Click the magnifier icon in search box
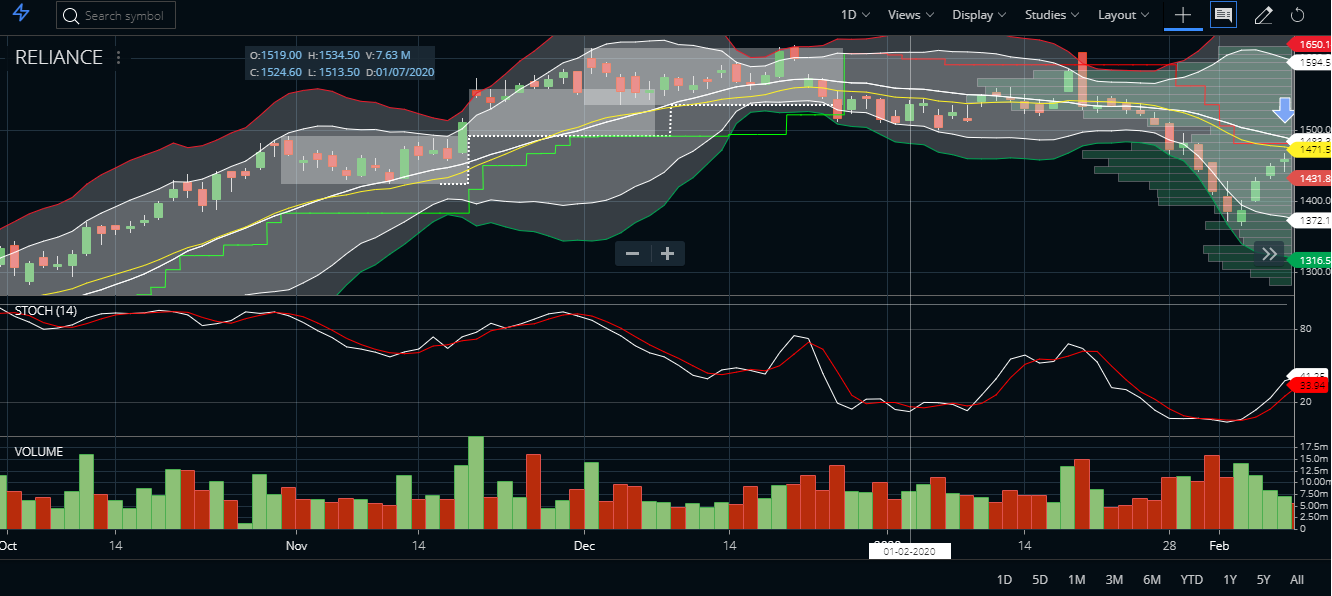The image size is (1332, 596). pos(71,15)
